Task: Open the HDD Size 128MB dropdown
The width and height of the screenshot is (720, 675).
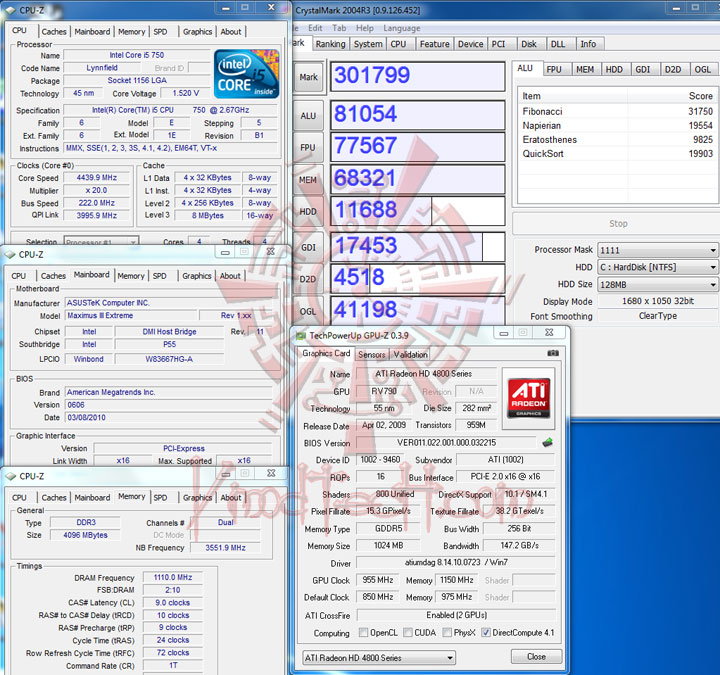Action: pos(657,285)
